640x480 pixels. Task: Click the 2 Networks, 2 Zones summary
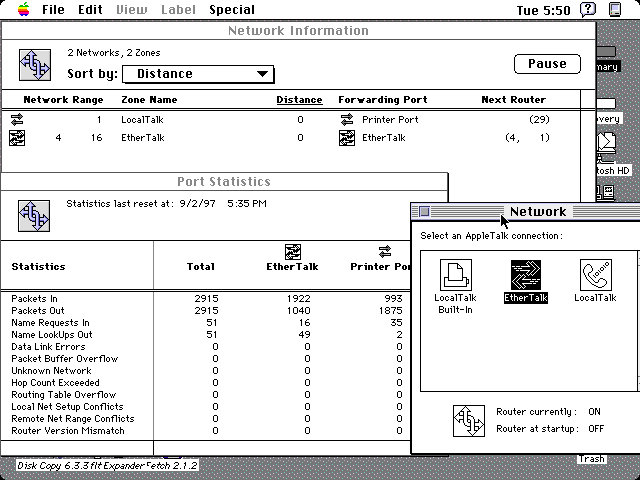(x=114, y=53)
